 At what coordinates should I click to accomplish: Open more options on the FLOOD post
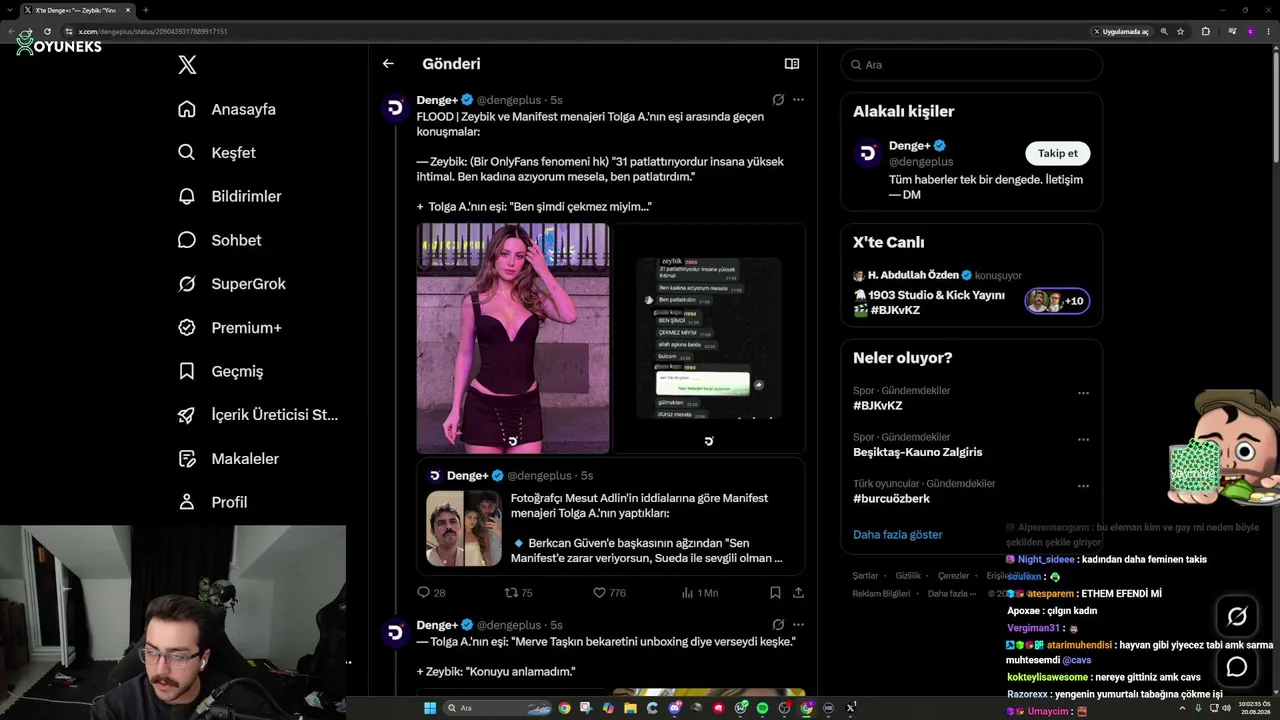[798, 100]
